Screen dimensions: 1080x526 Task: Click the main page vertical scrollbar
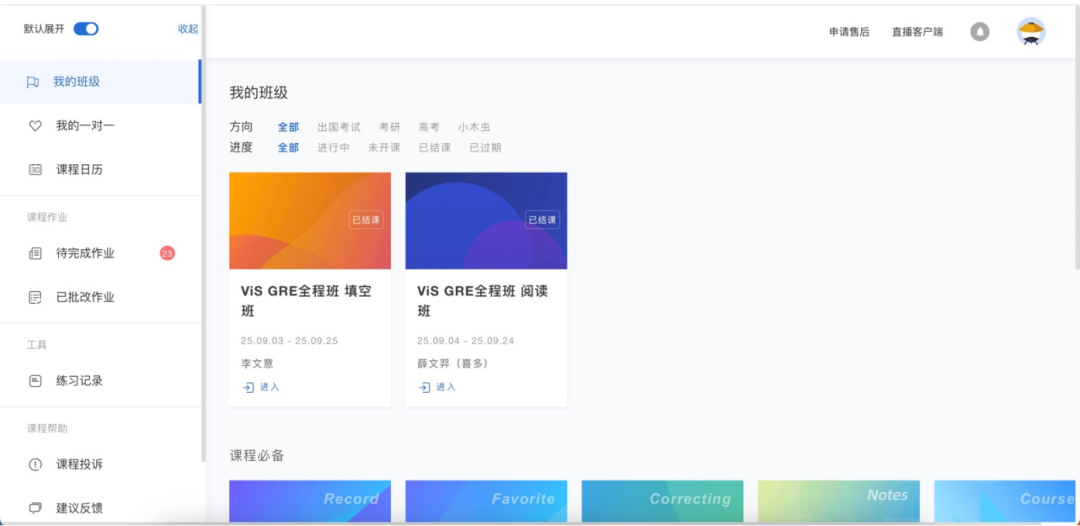pos(1077,138)
